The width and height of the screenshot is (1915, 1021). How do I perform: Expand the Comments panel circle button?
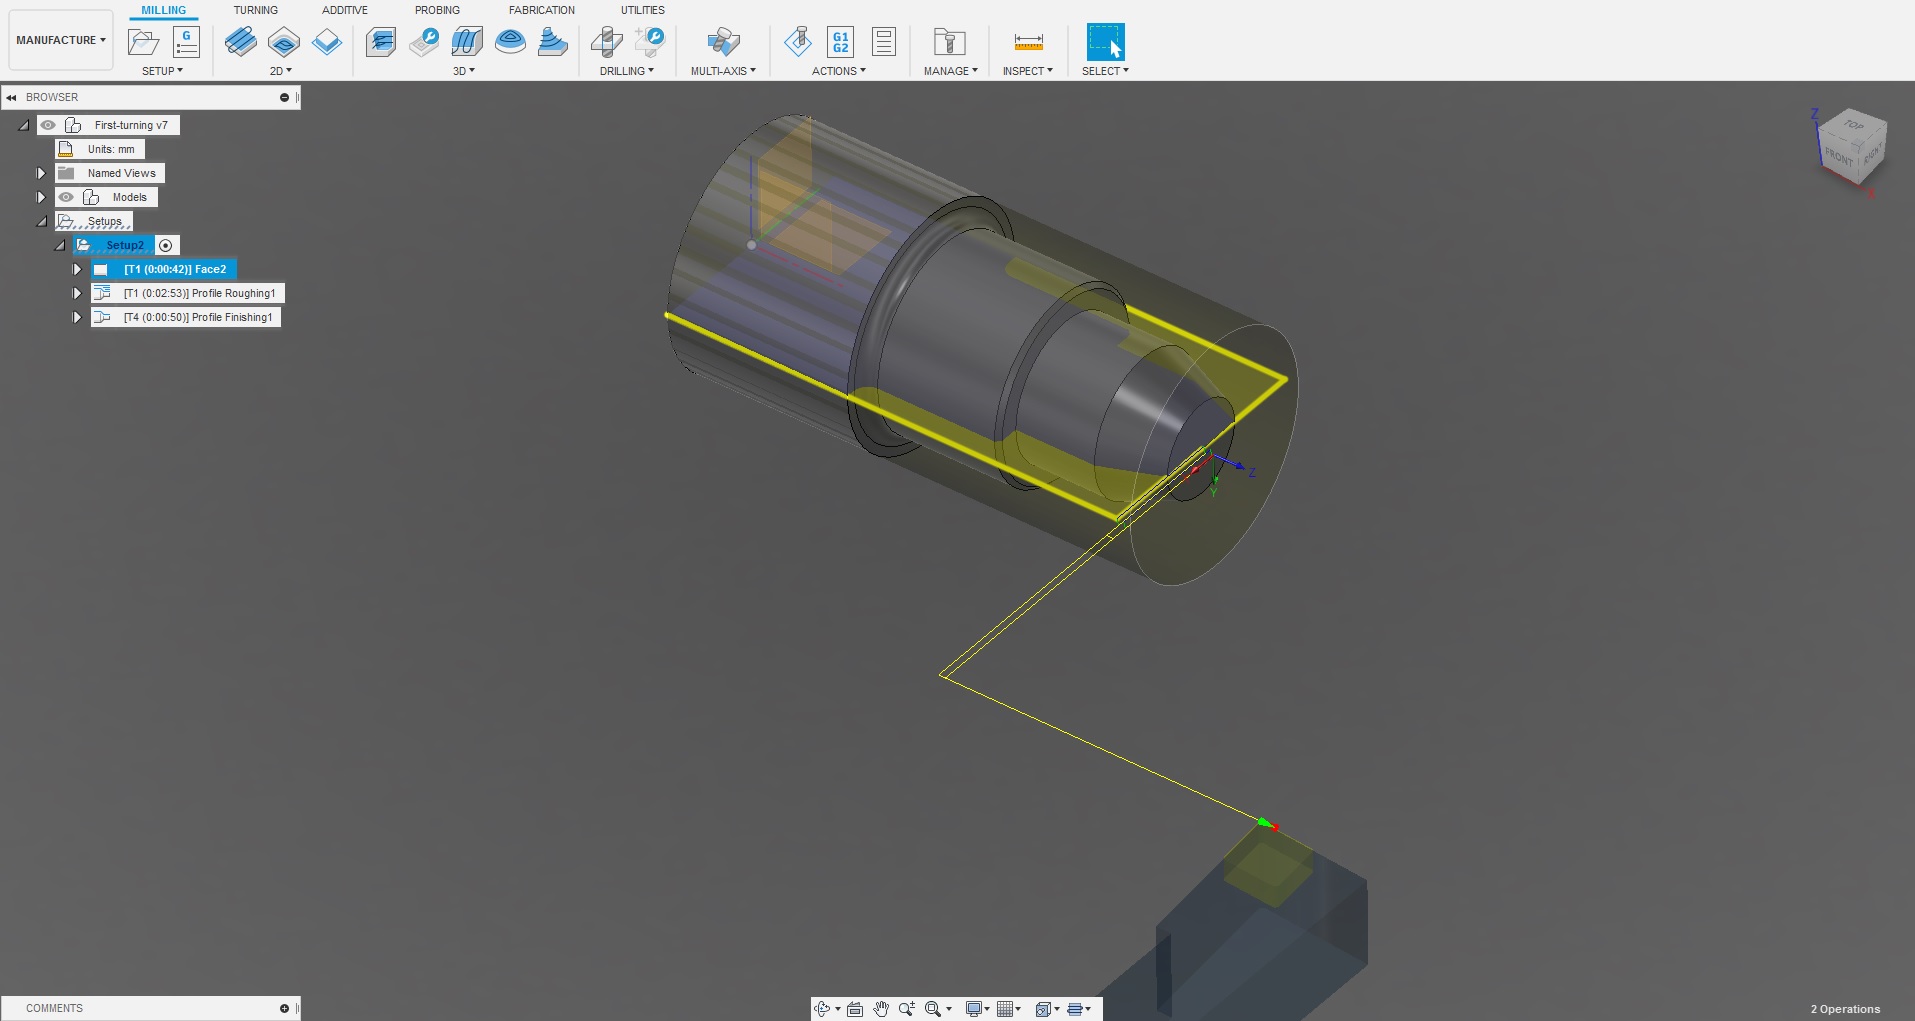[x=284, y=1008]
